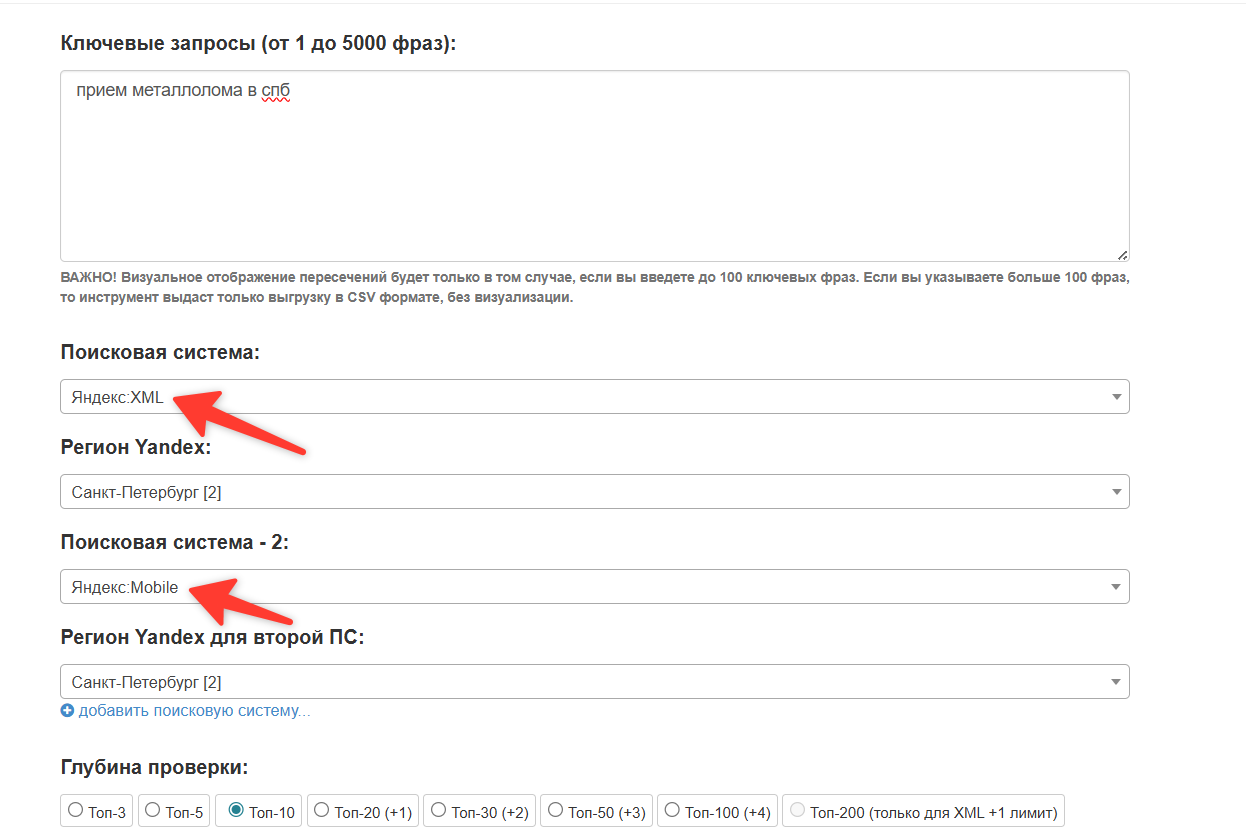Click the добавить поисковую систему link
The width and height of the screenshot is (1246, 835).
194,711
